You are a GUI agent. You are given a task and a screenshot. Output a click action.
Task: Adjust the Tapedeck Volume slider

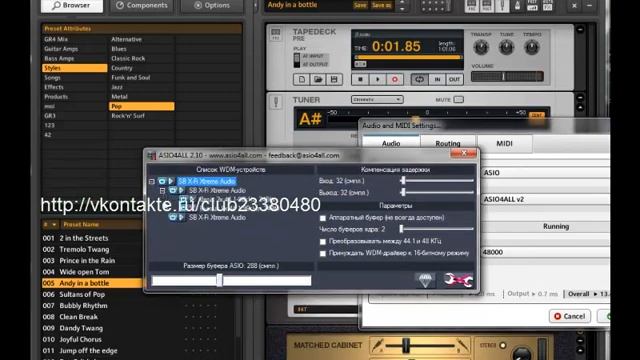click(x=507, y=76)
